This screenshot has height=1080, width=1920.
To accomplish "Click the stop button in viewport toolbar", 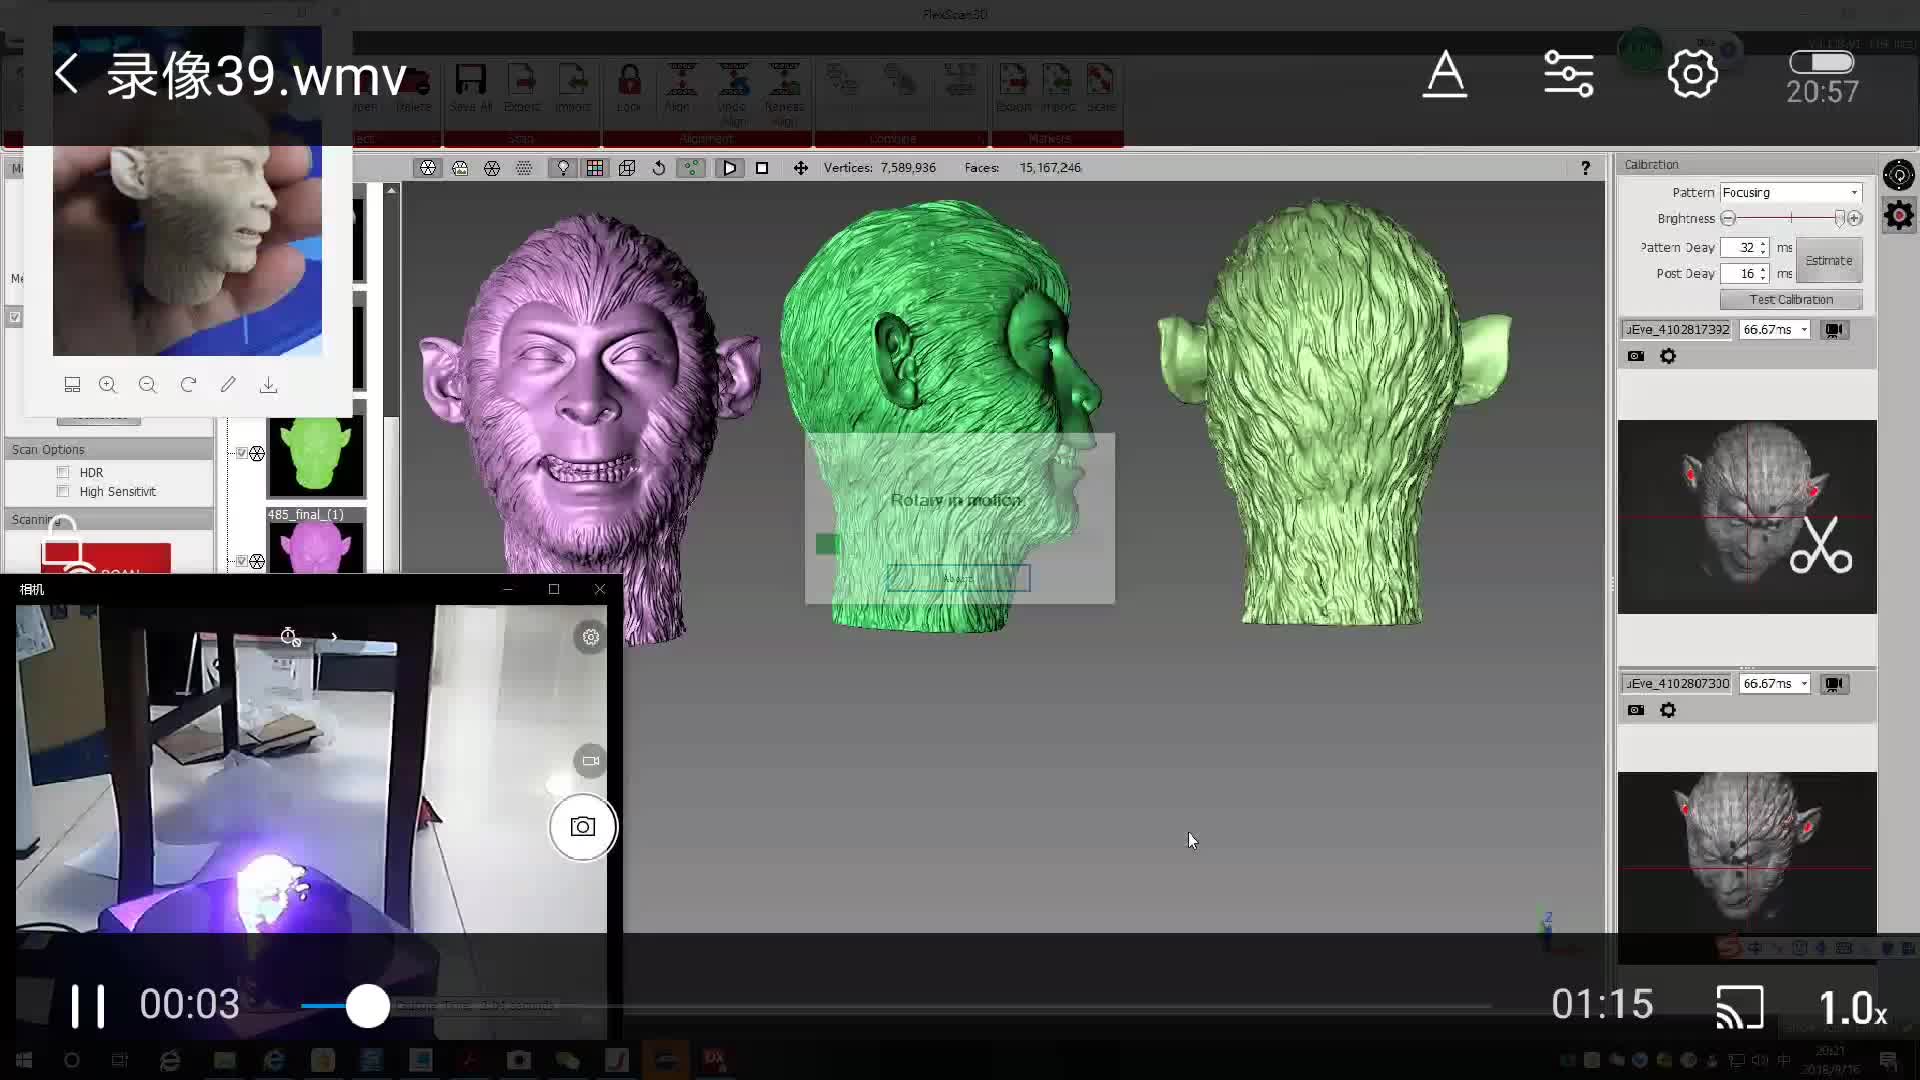I will click(x=762, y=168).
